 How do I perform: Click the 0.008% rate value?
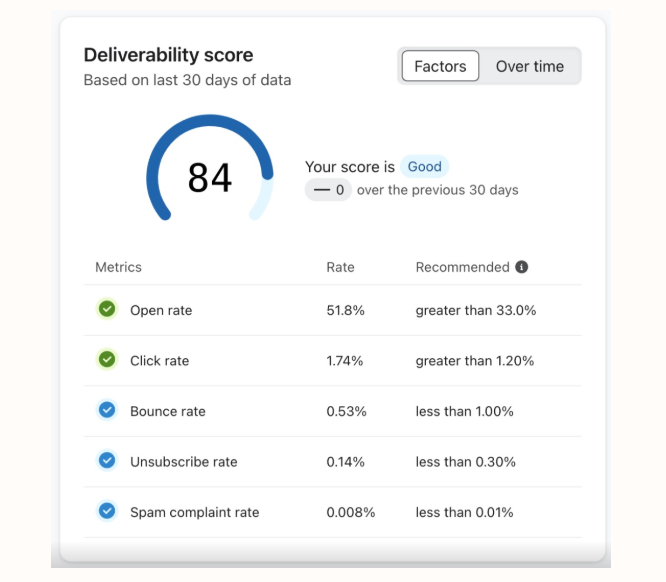point(351,513)
